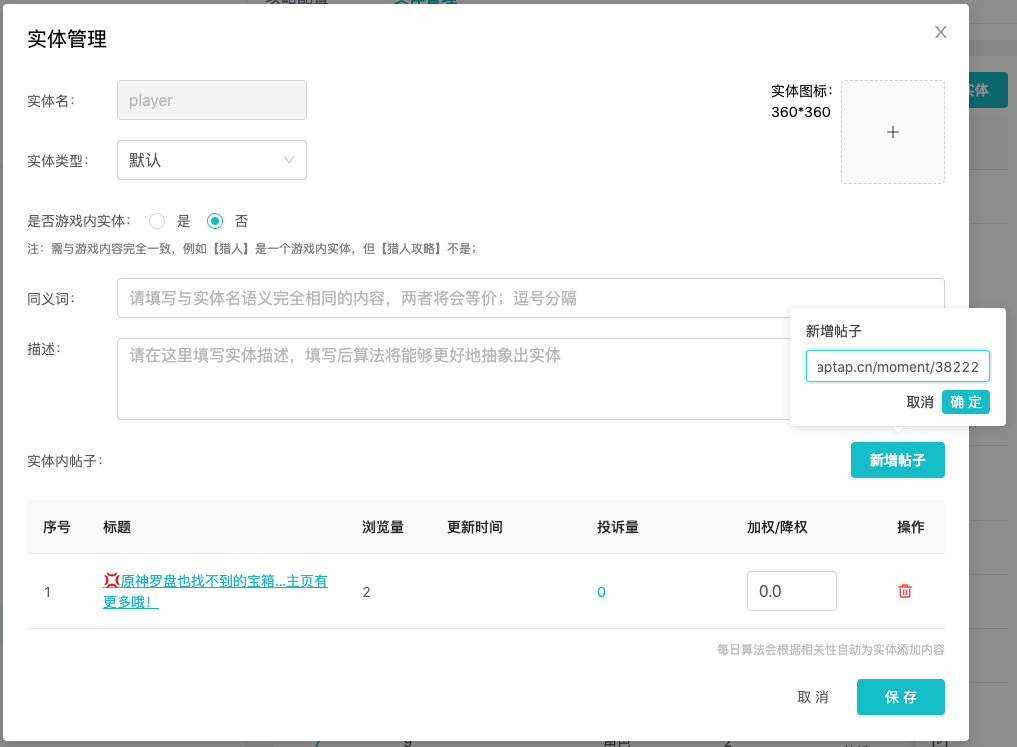Click the red anger emoji before the post title
The width and height of the screenshot is (1017, 747).
pyautogui.click(x=112, y=580)
